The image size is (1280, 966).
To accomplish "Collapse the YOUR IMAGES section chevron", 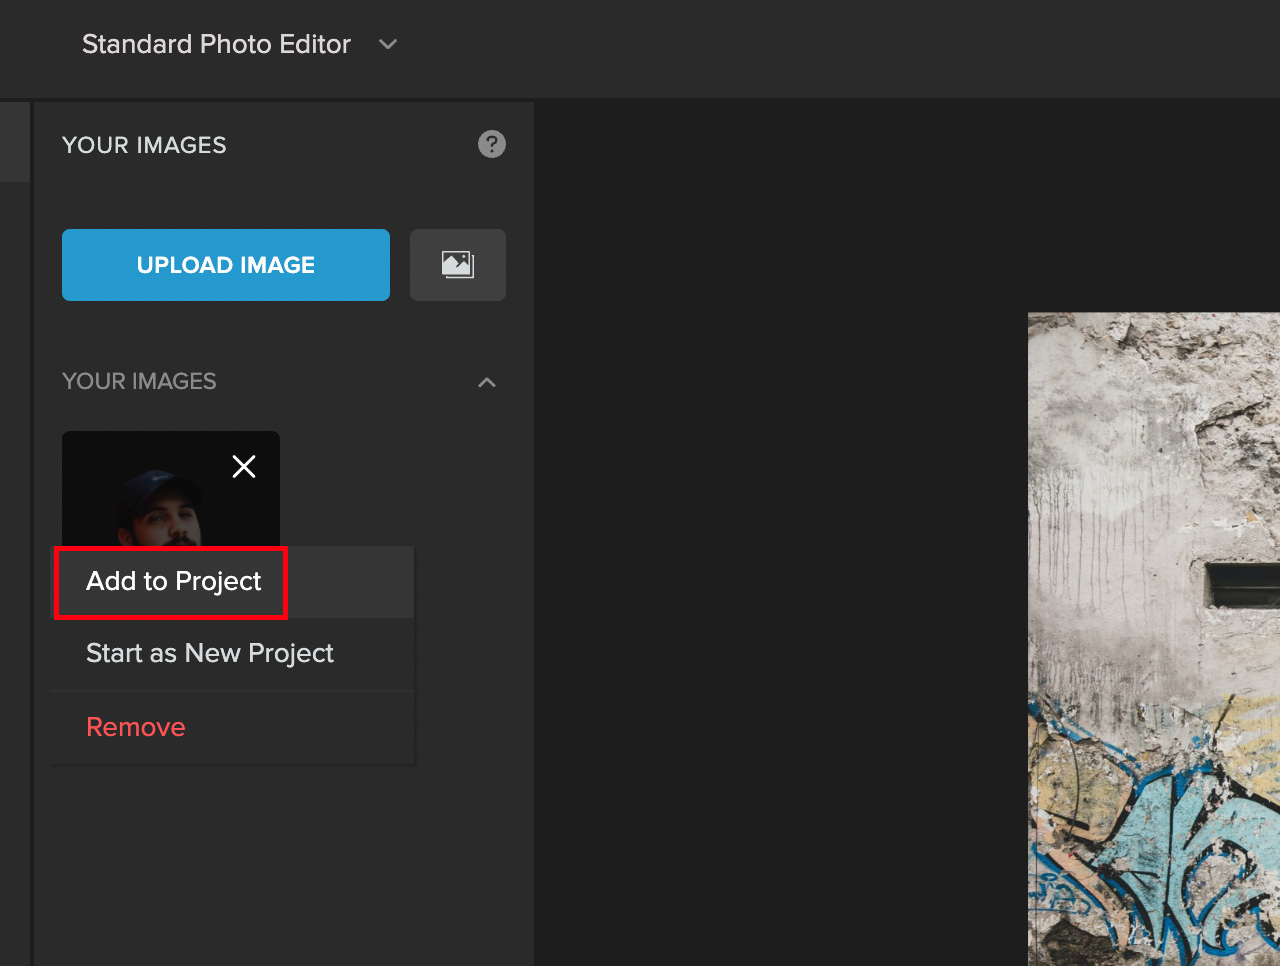I will [486, 382].
